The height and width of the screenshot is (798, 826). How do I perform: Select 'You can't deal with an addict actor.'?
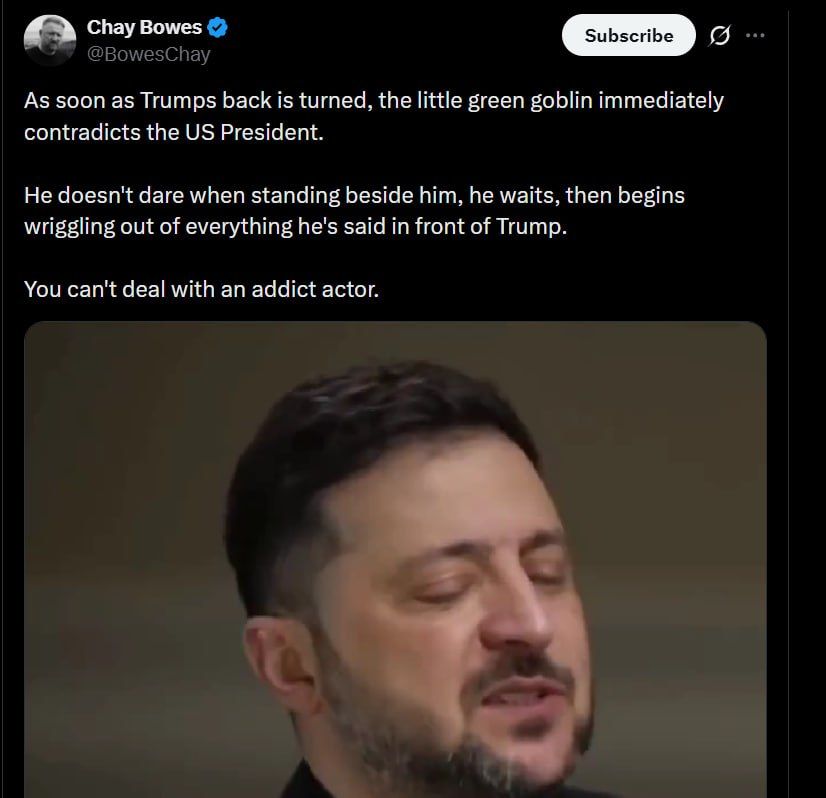201,289
